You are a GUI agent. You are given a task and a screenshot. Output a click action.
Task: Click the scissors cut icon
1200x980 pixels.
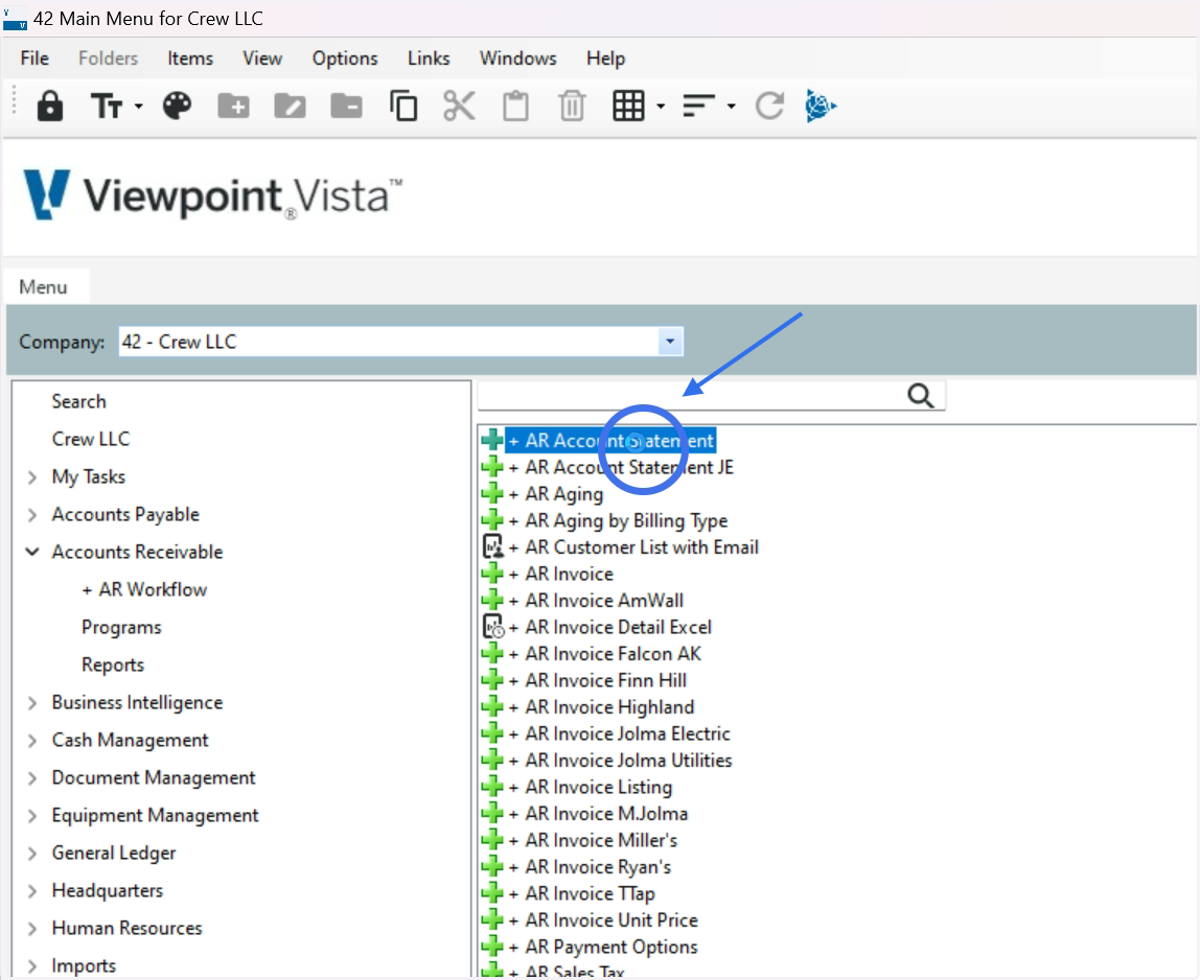459,105
